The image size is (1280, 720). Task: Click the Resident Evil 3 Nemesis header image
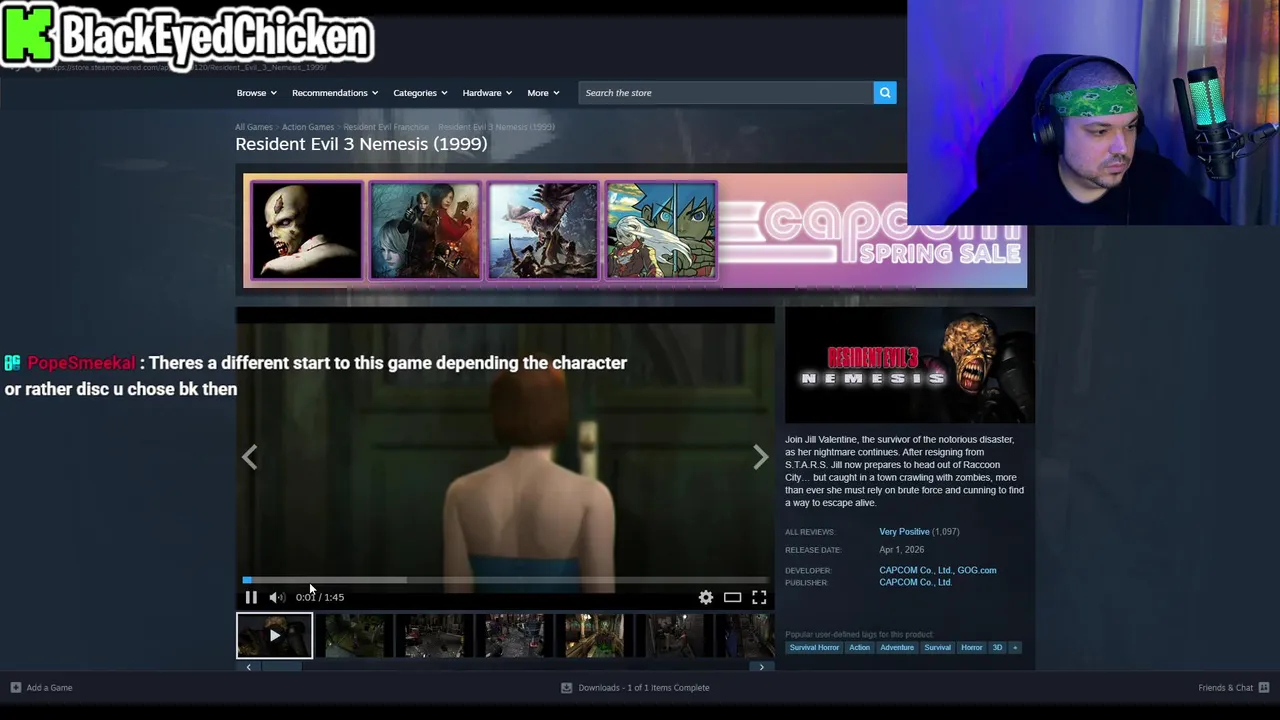pos(910,365)
